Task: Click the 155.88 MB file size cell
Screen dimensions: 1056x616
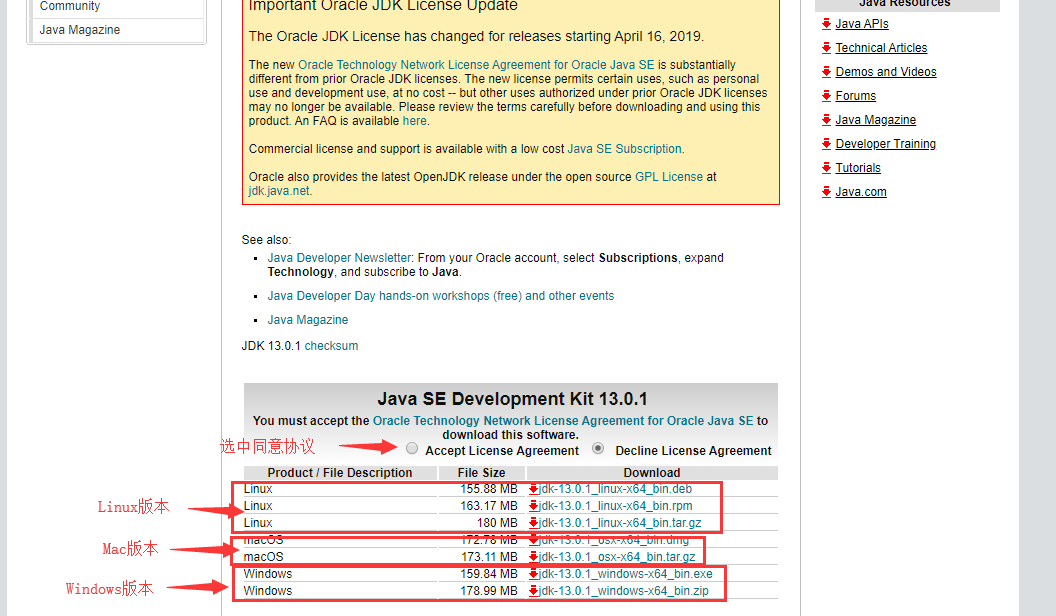Action: coord(489,489)
